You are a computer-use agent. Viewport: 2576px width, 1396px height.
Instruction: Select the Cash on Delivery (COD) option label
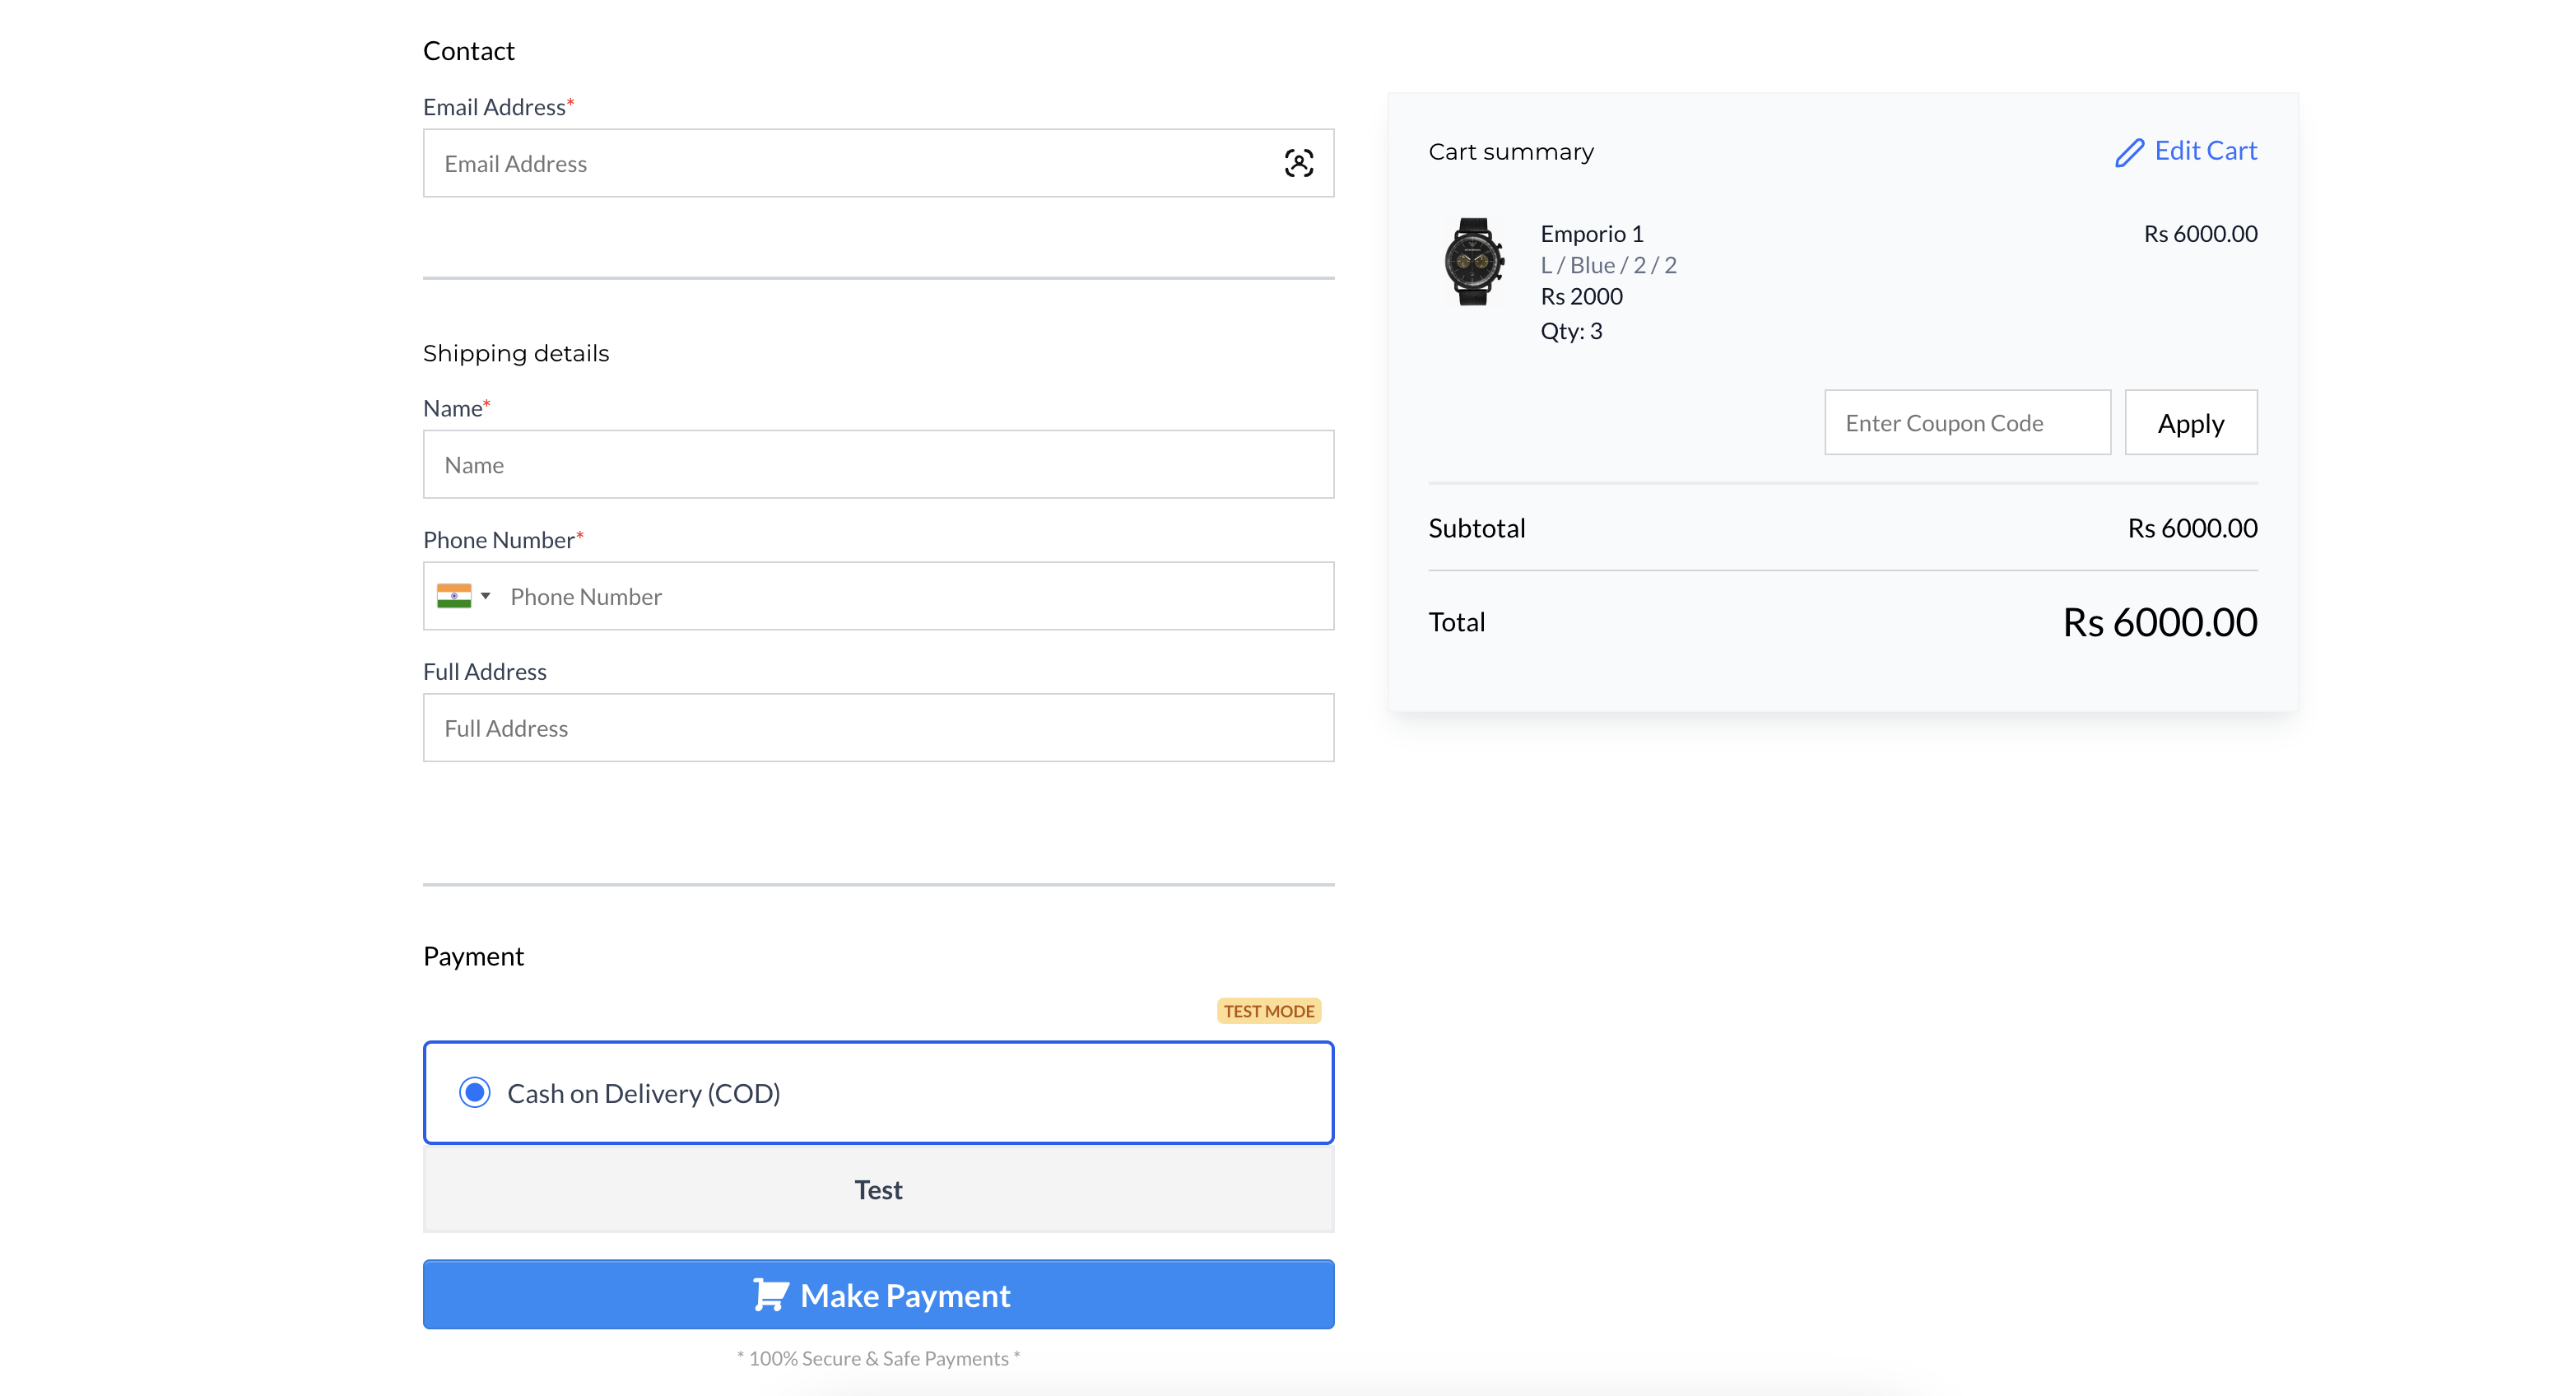tap(643, 1093)
